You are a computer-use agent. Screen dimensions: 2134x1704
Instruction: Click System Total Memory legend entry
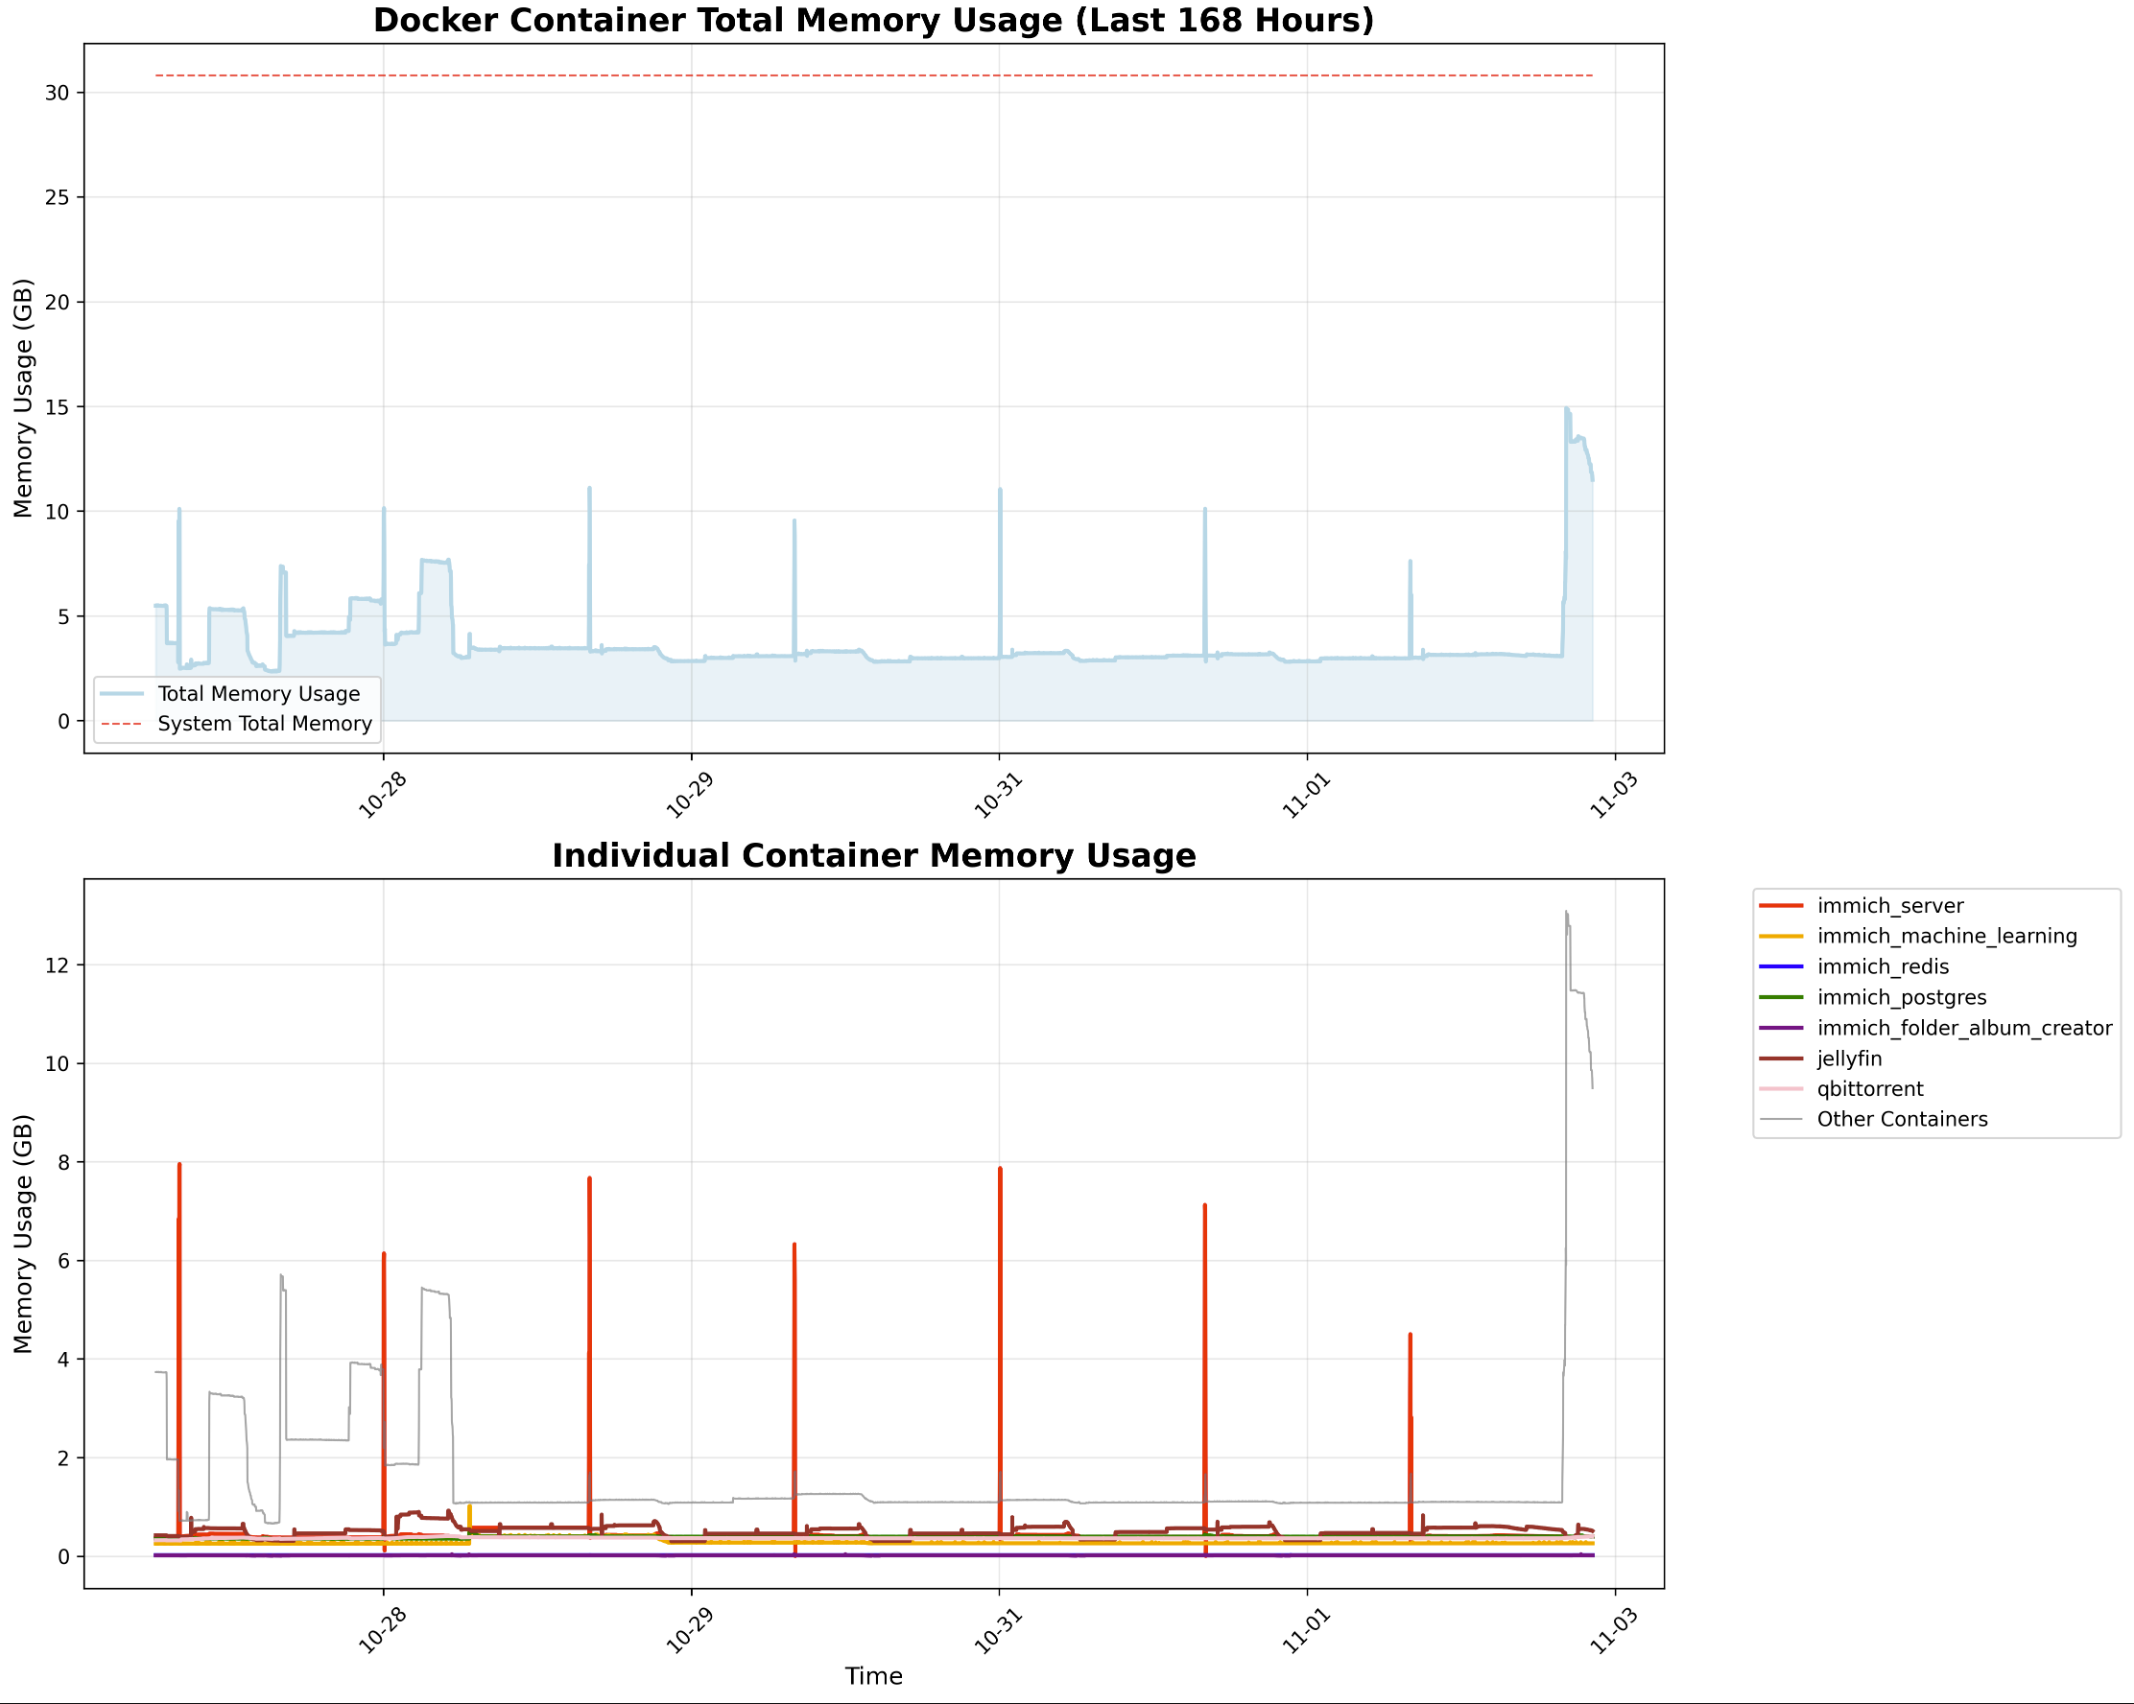[x=264, y=724]
